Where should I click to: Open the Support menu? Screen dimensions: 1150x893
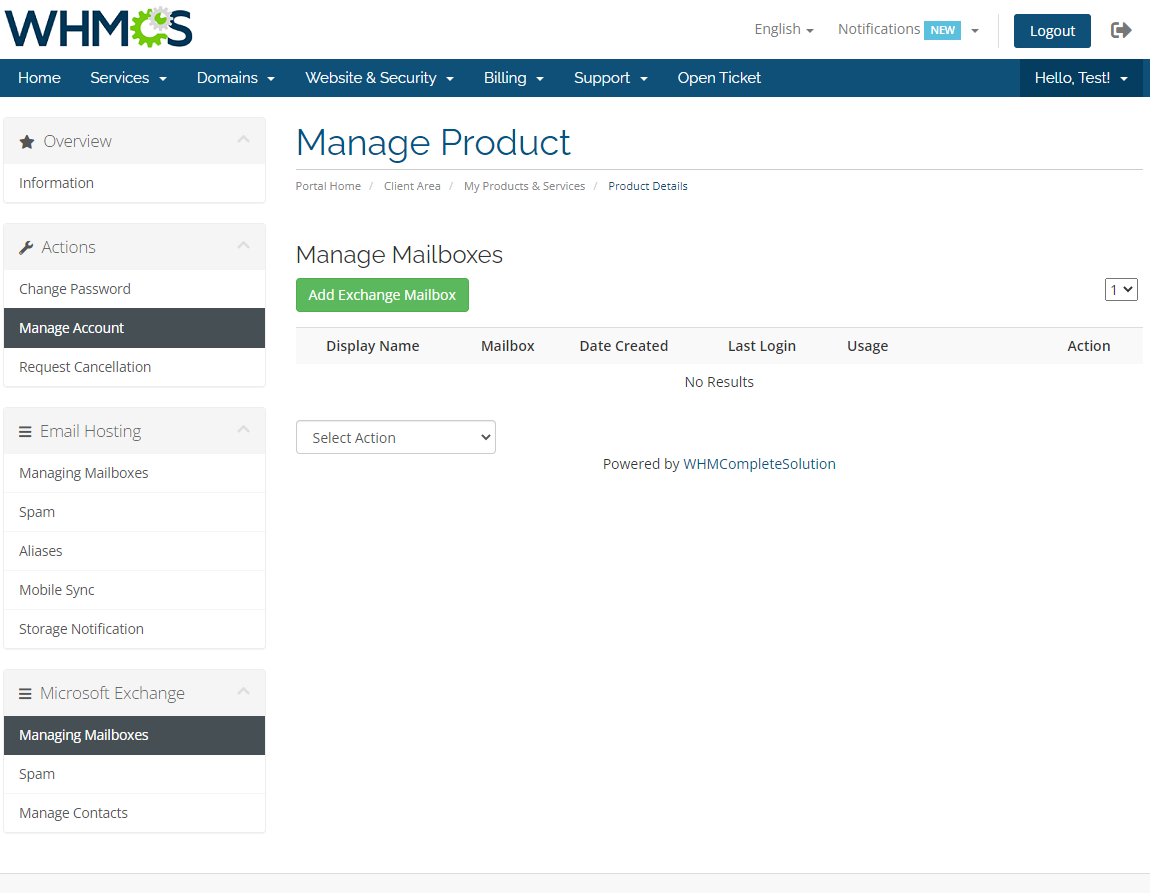click(610, 78)
